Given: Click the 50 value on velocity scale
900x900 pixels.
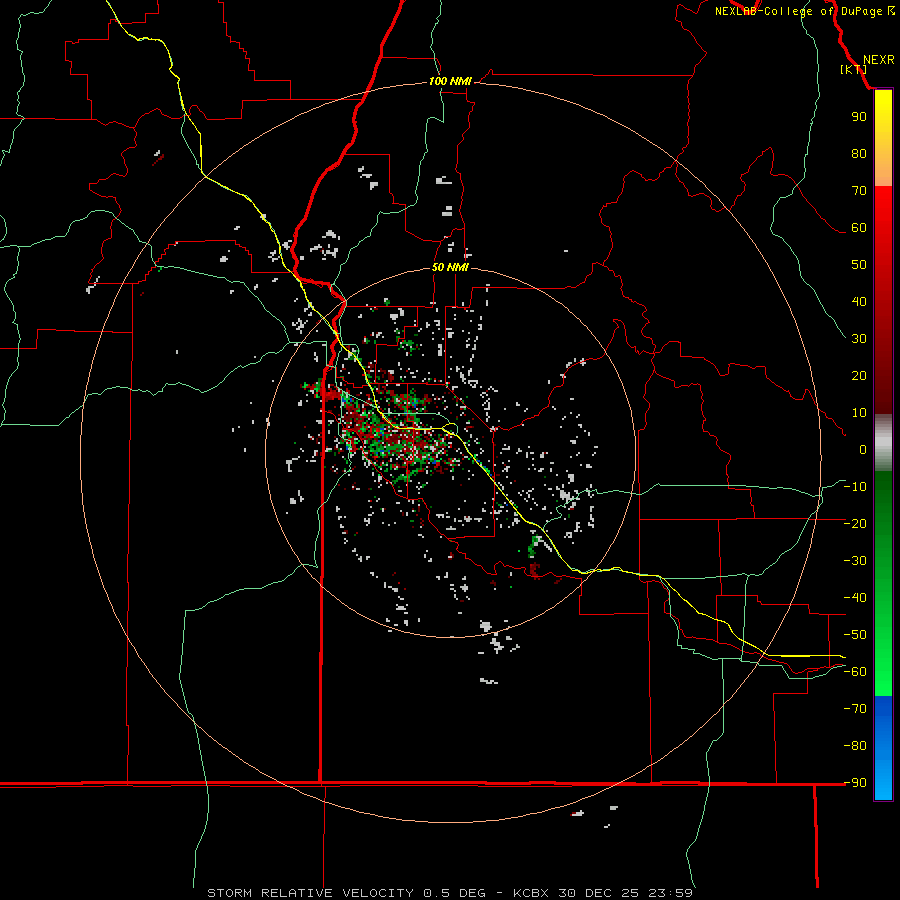Looking at the screenshot, I should (859, 265).
